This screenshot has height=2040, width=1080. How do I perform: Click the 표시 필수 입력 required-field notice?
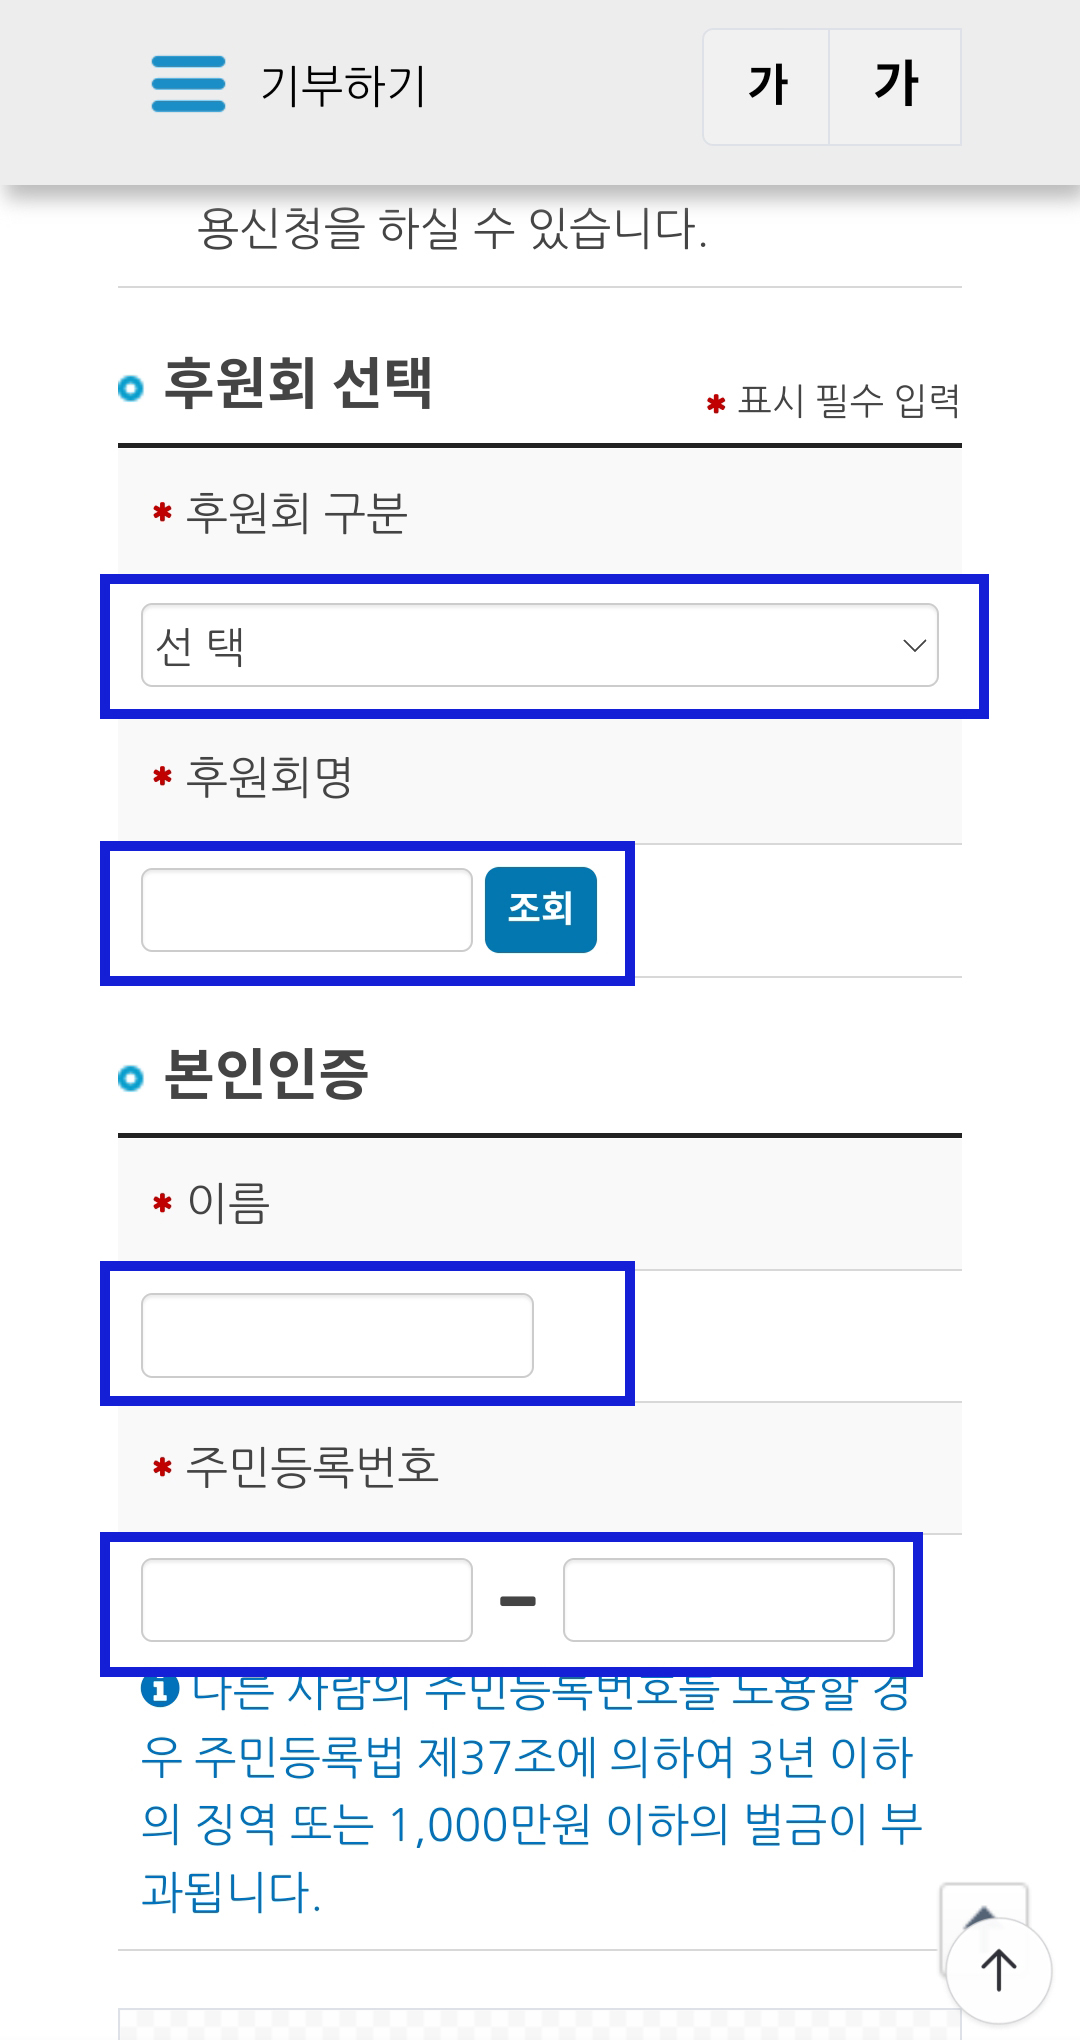pos(845,403)
